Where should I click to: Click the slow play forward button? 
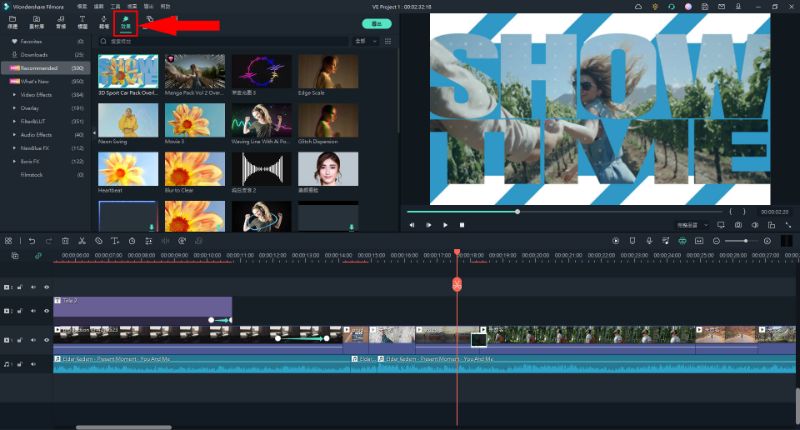coord(429,225)
